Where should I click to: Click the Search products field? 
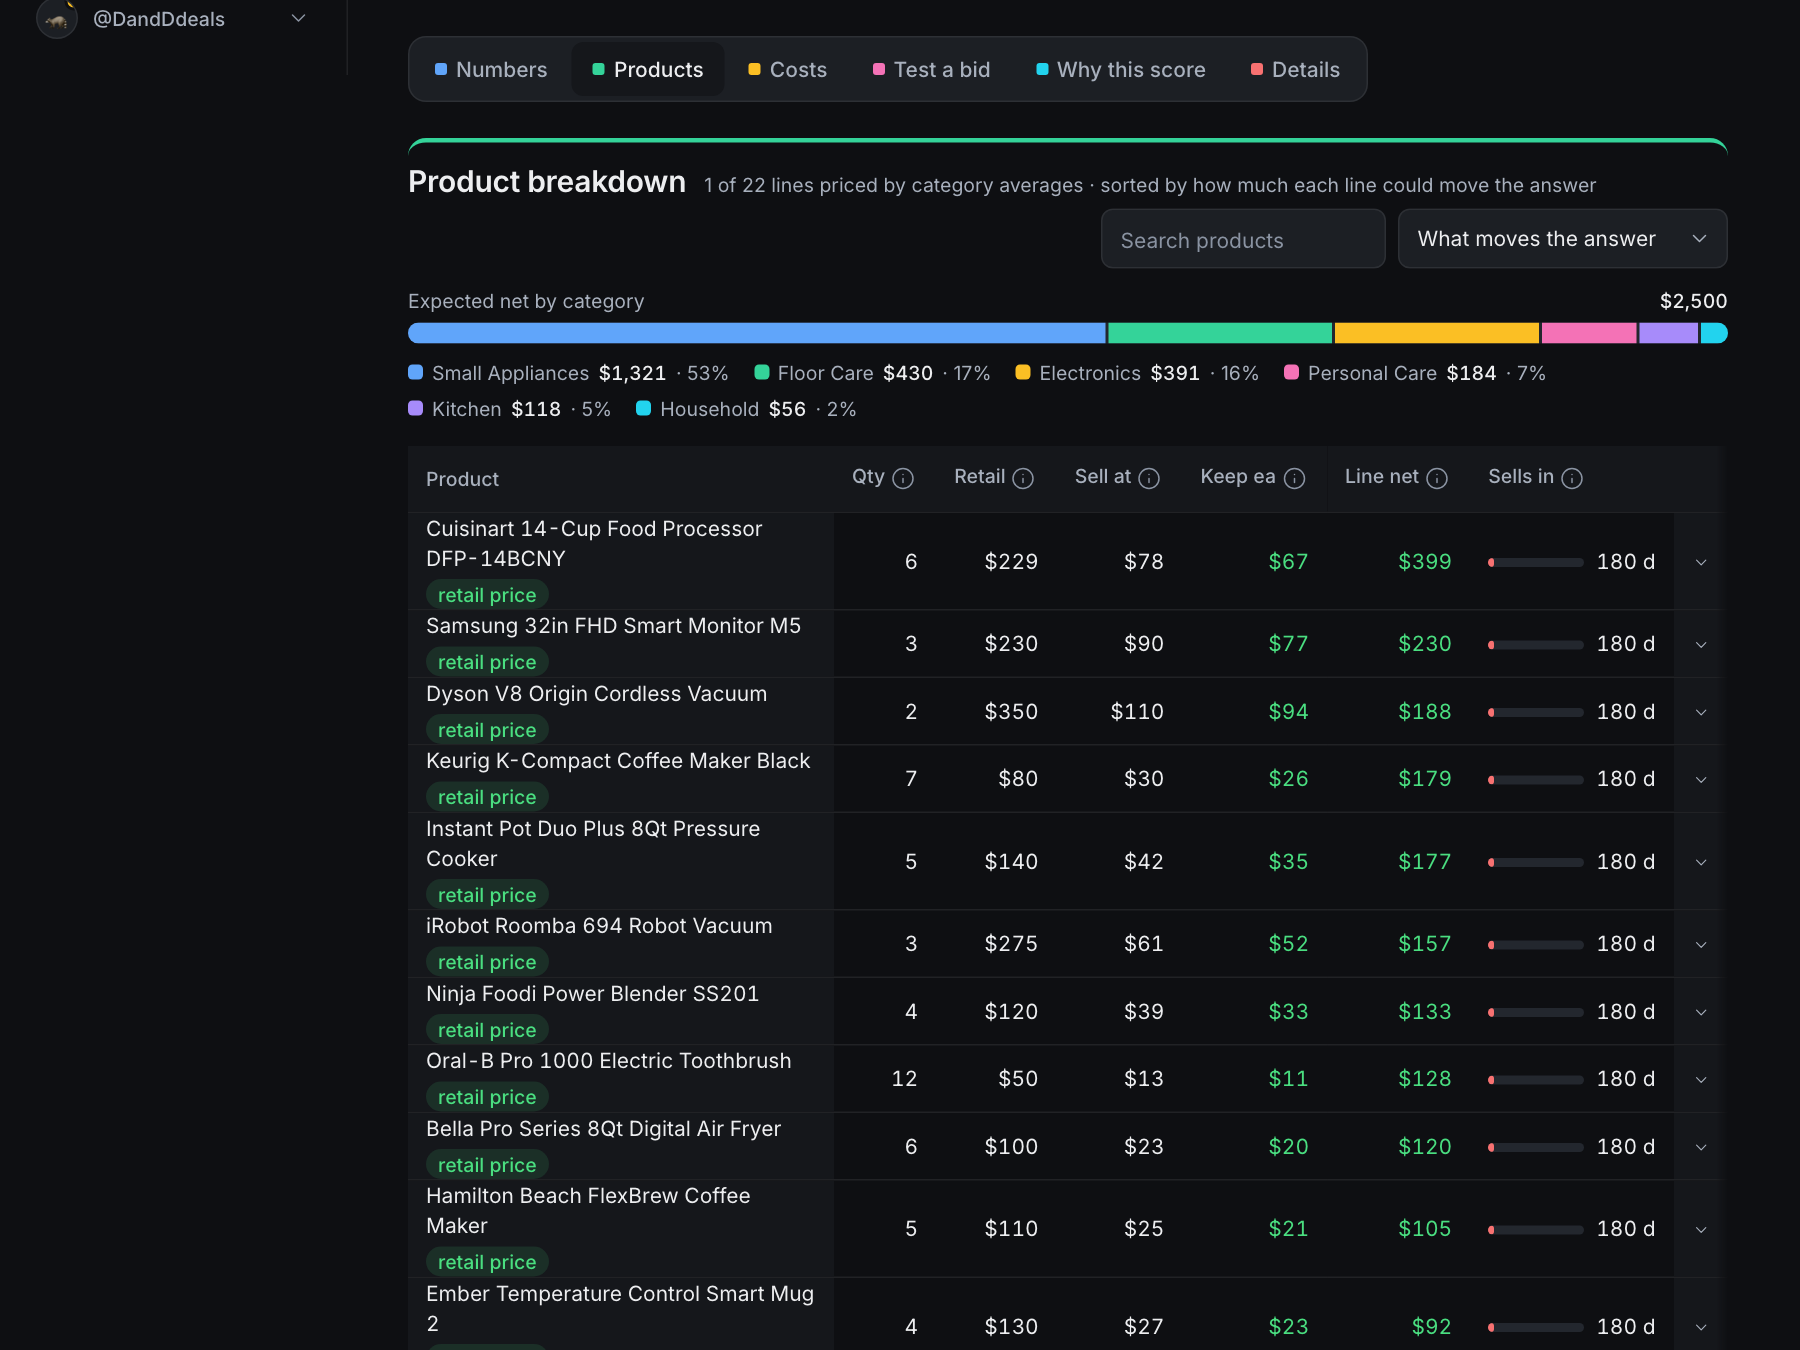(x=1243, y=239)
